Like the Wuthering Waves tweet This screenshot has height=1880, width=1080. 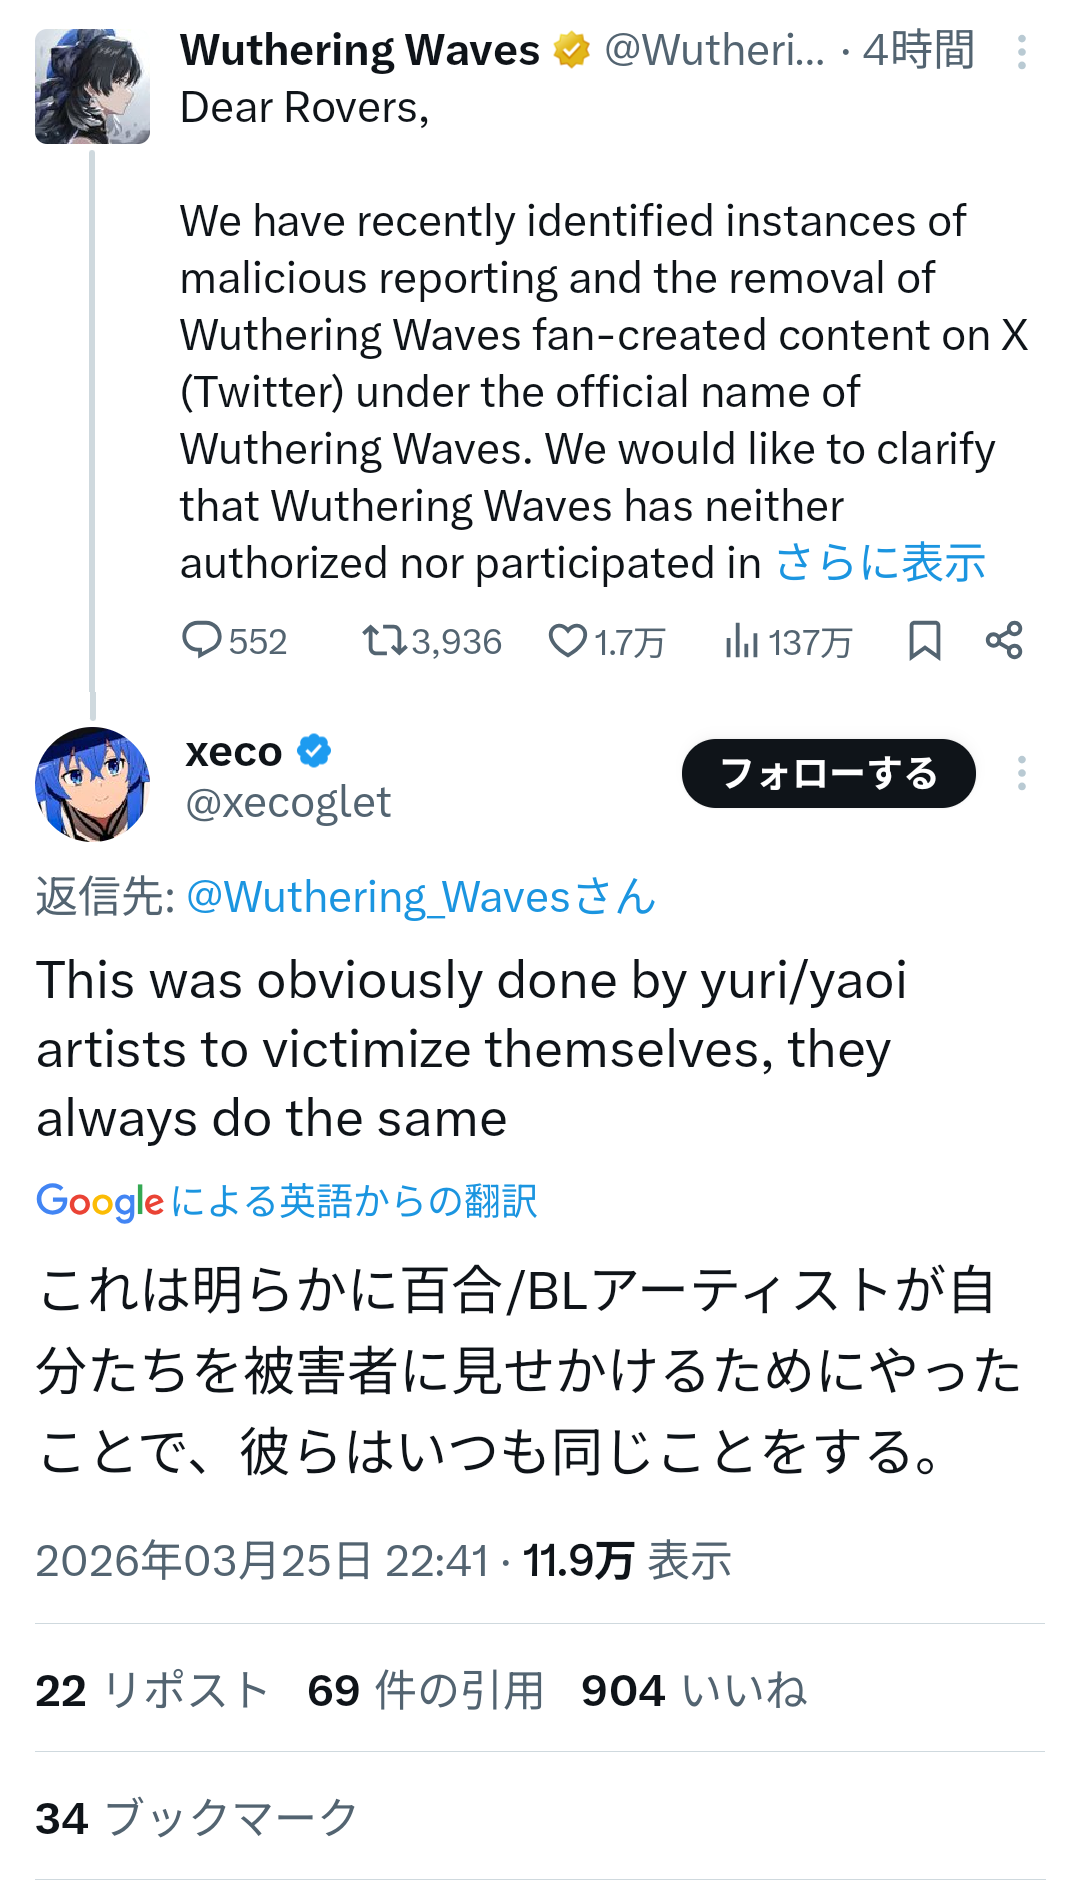pos(567,640)
